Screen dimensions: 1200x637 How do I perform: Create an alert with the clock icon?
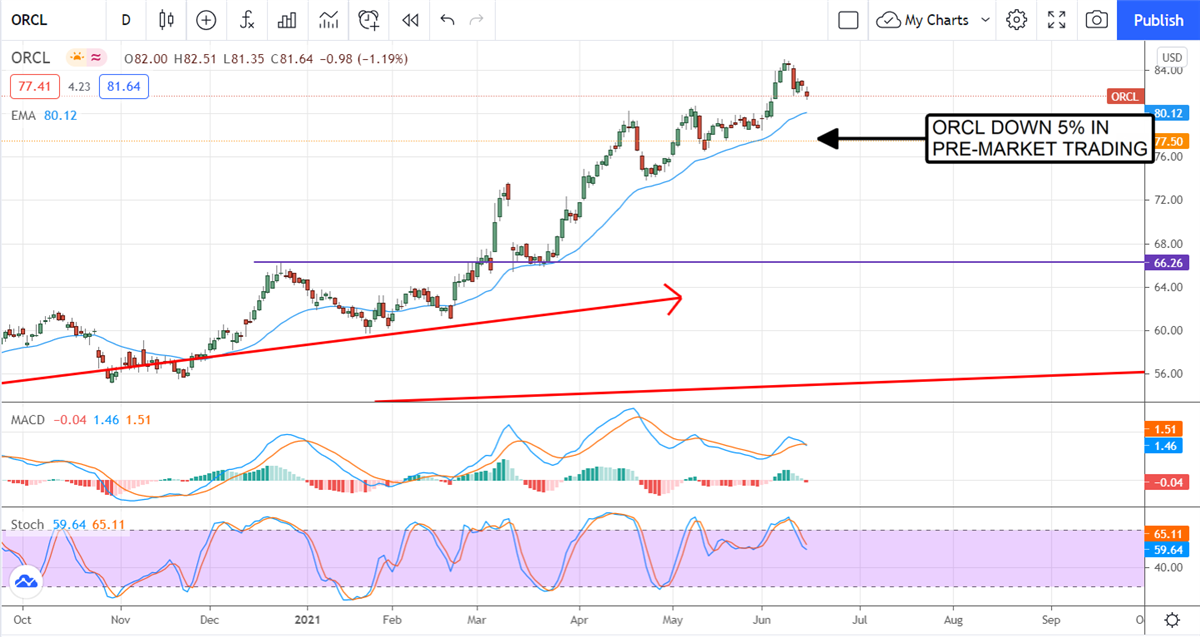[369, 19]
